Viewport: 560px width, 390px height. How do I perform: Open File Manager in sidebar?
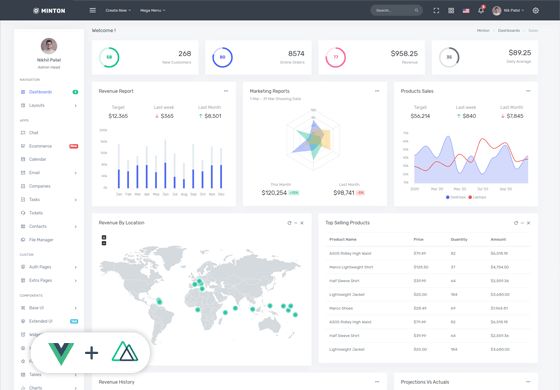pos(49,240)
